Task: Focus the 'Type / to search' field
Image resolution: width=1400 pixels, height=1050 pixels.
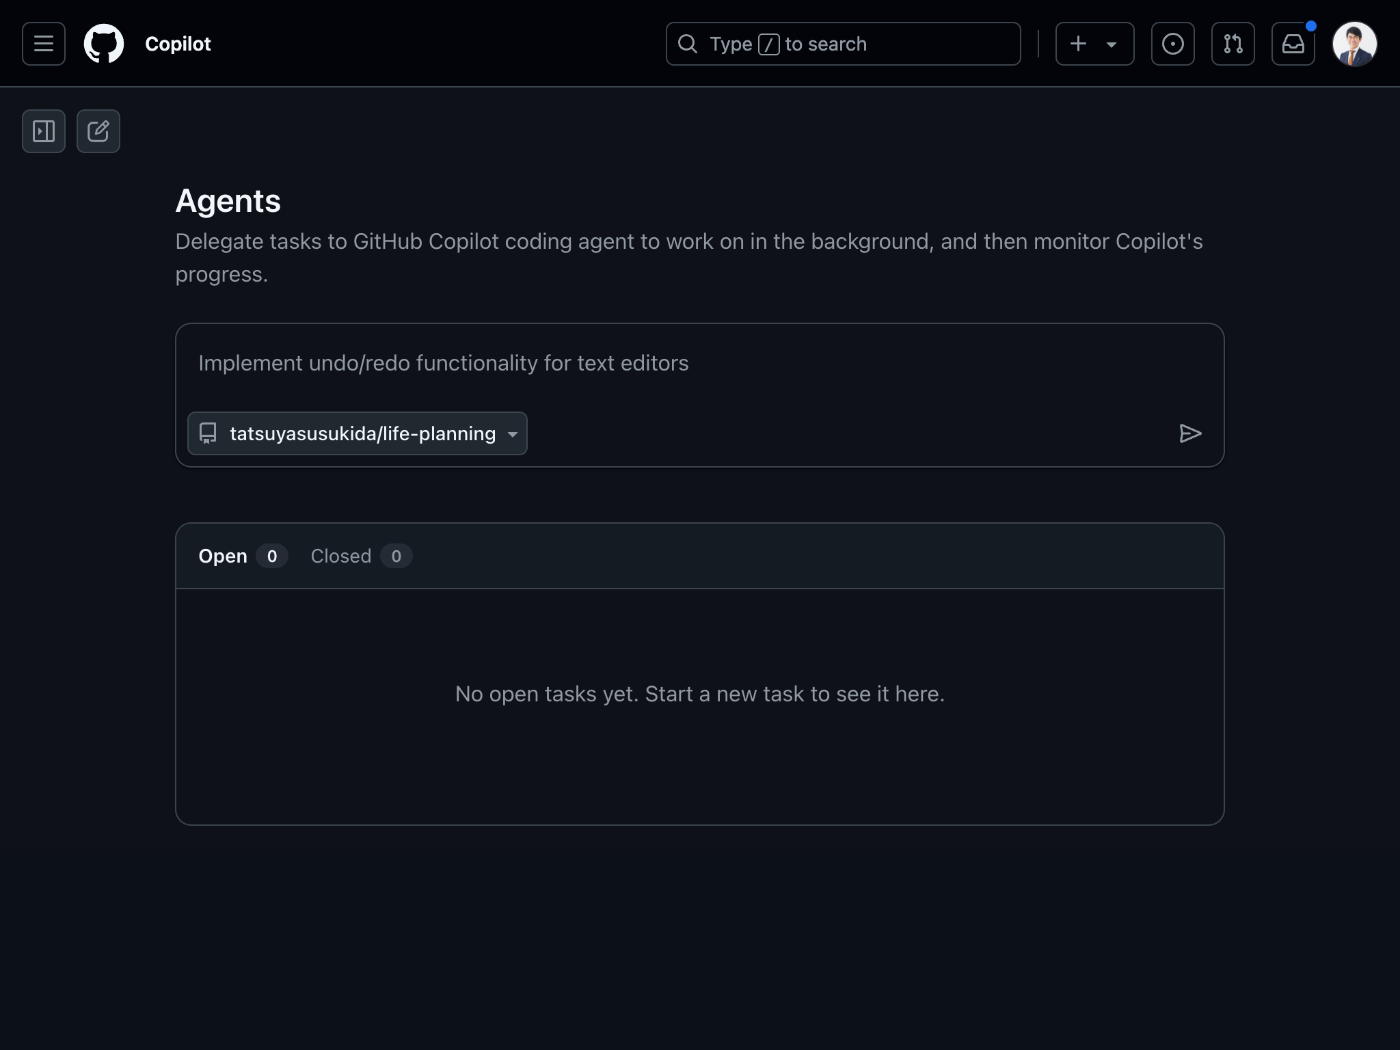Action: 843,44
